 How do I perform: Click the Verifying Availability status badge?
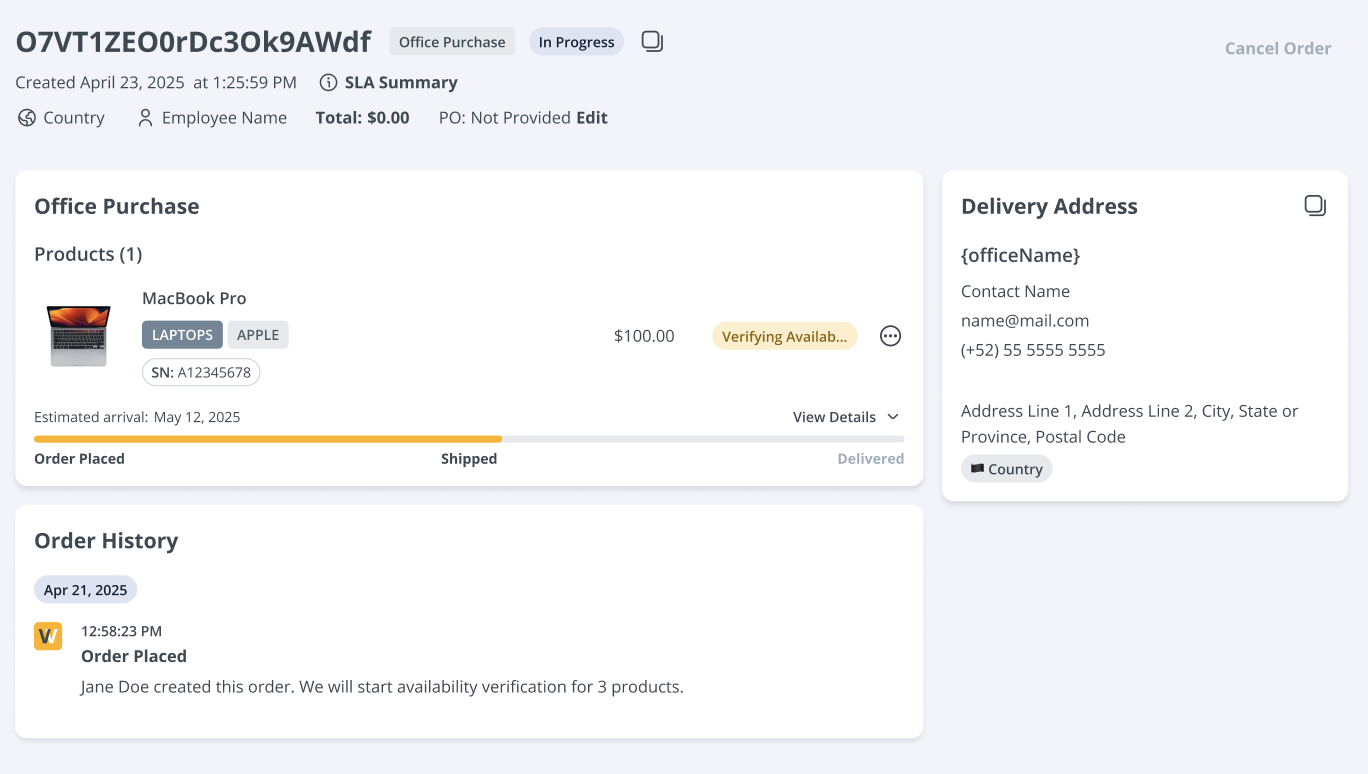784,336
